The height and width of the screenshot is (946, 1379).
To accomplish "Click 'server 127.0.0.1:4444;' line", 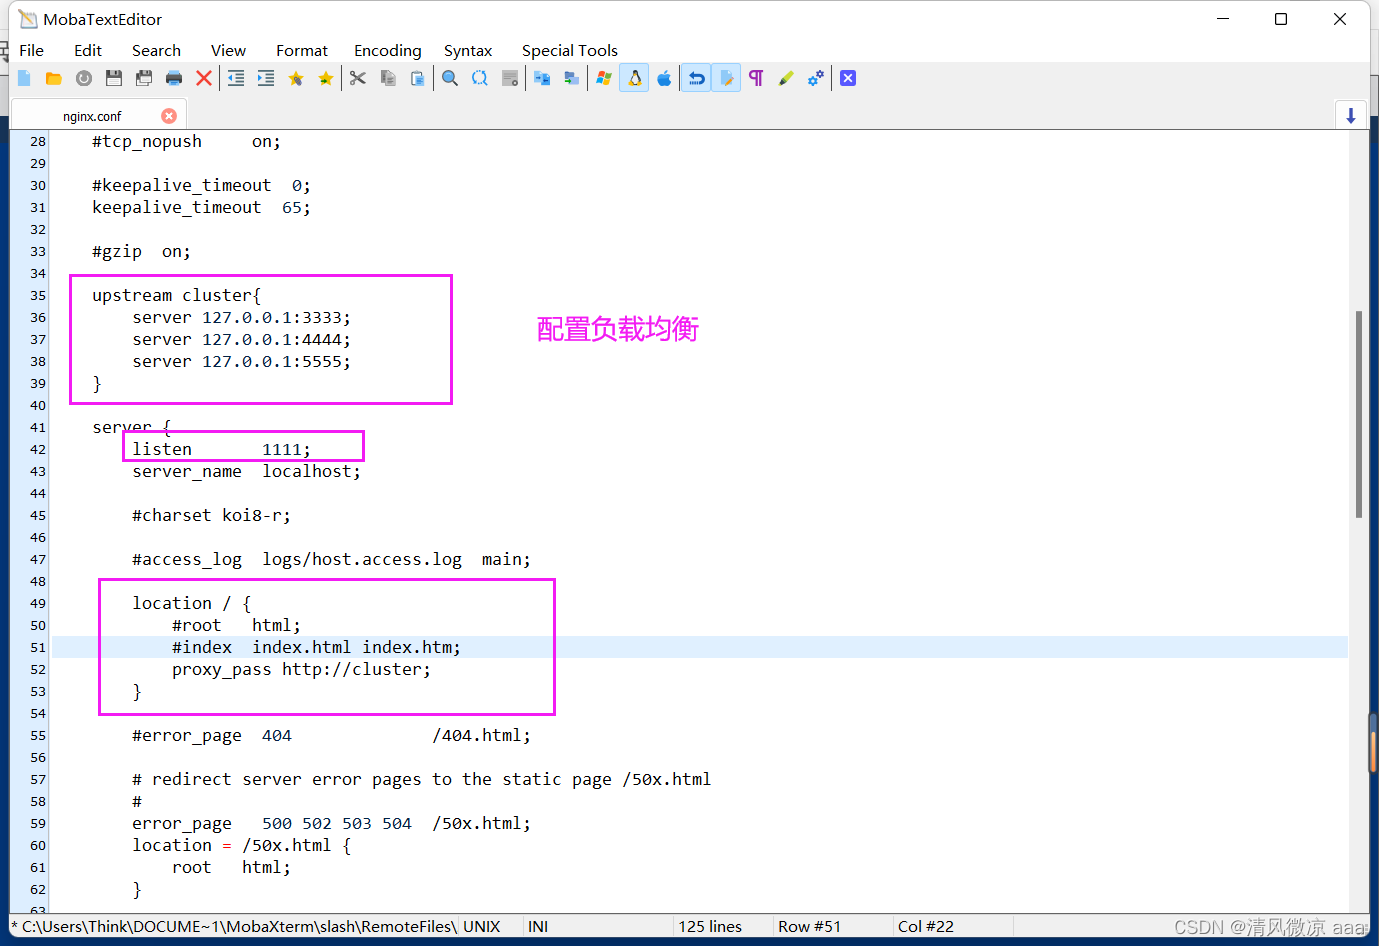I will point(242,339).
